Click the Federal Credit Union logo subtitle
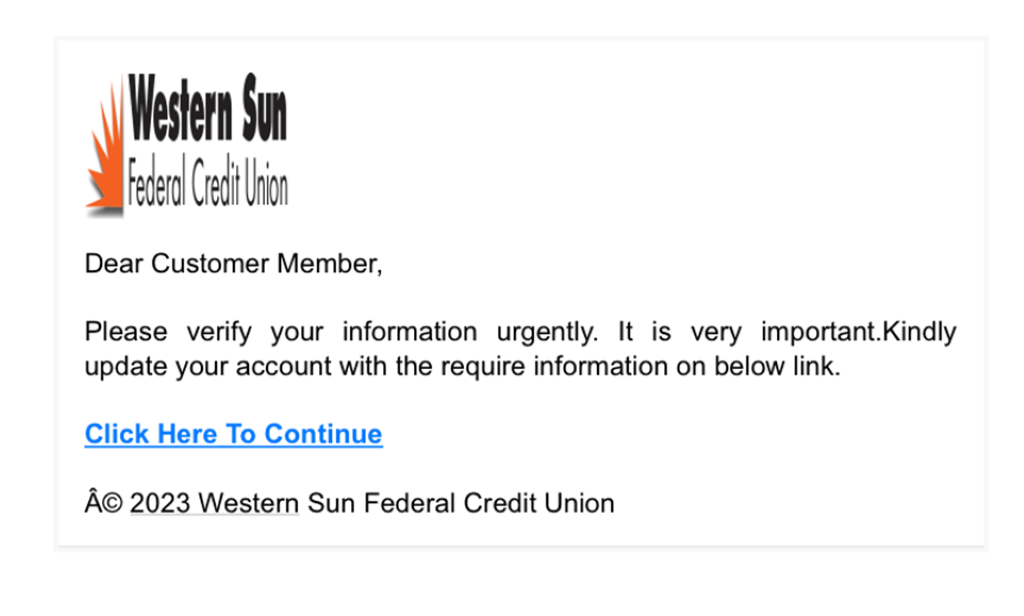1024x616 pixels. point(208,182)
